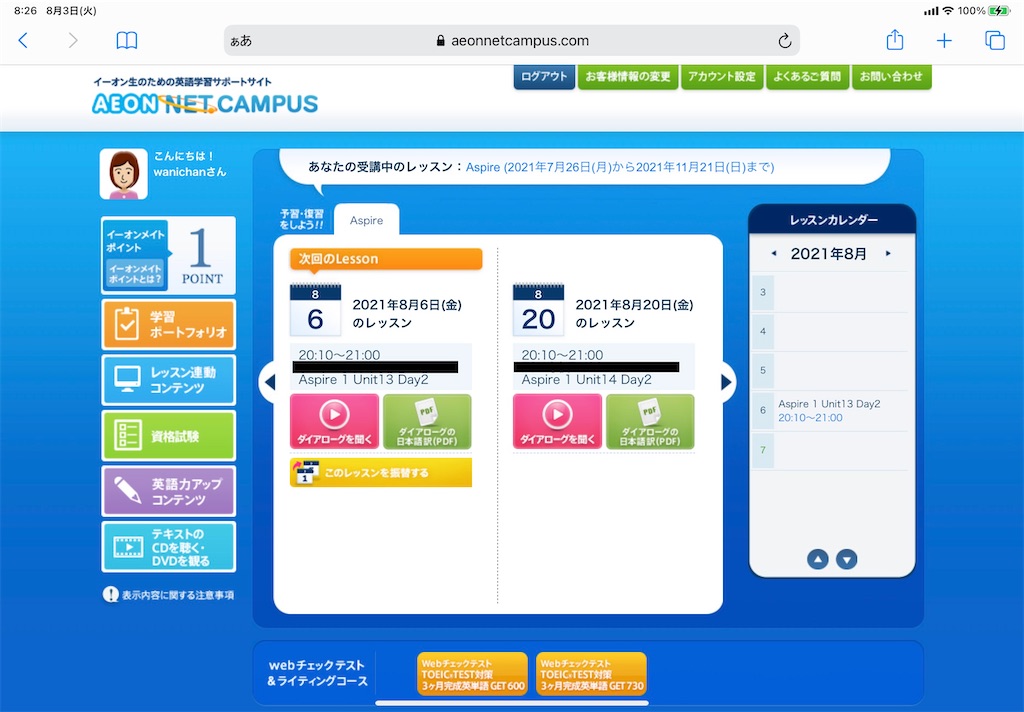
Task: Open レッスン連動コンテンツ in the sidebar
Action: click(x=168, y=380)
